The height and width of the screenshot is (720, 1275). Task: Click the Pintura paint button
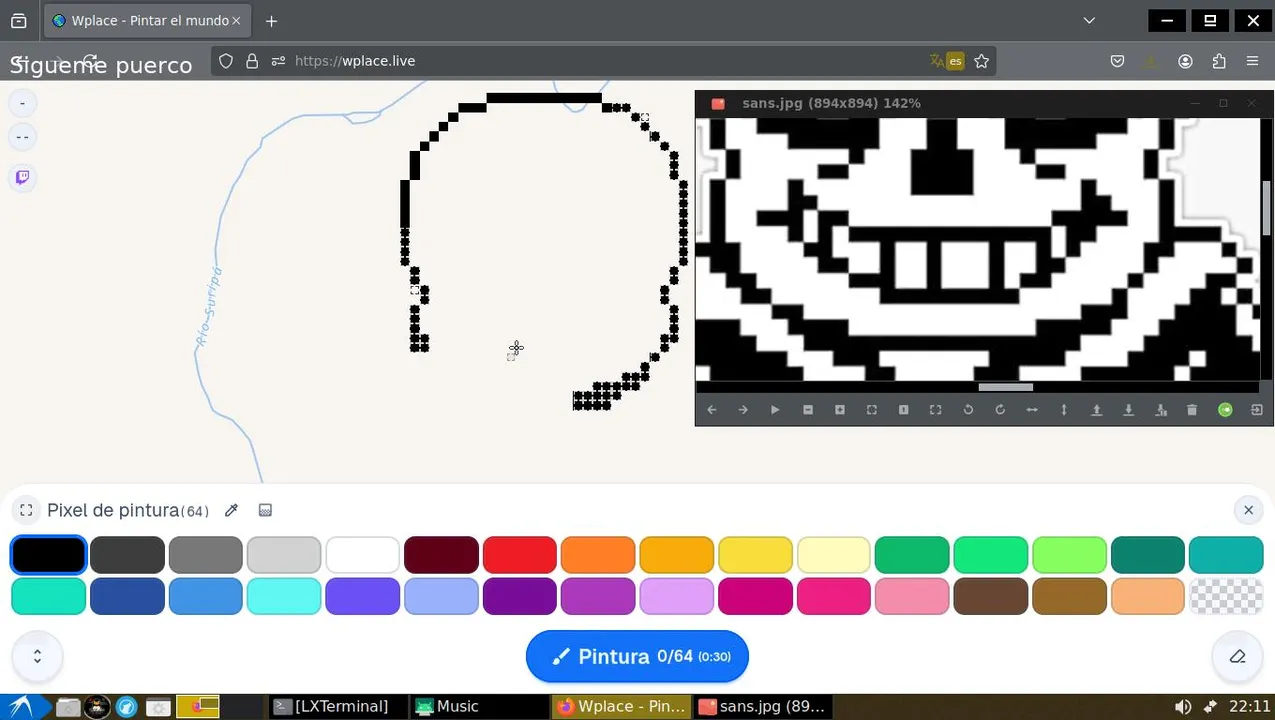point(637,656)
